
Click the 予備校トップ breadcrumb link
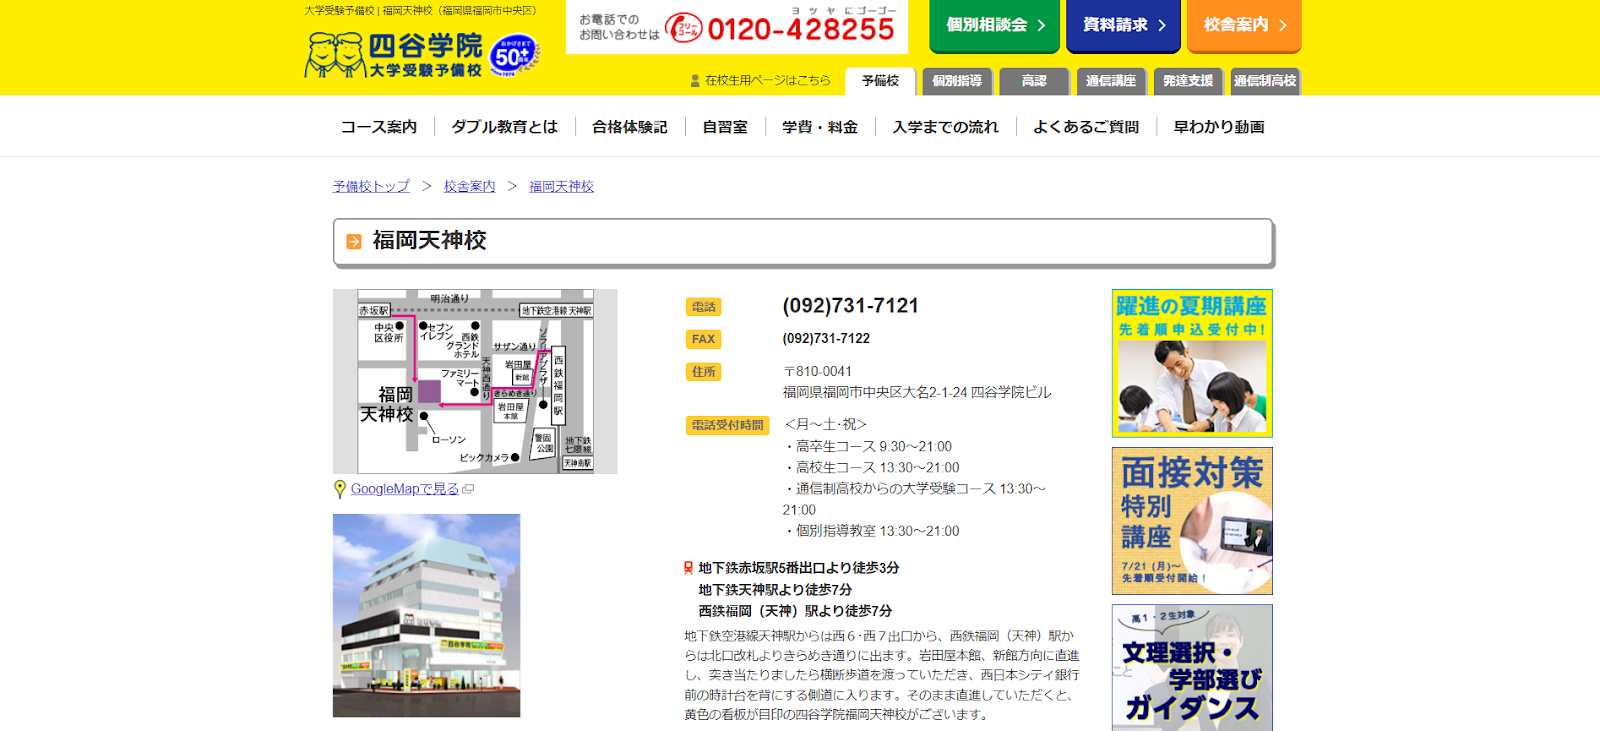371,186
